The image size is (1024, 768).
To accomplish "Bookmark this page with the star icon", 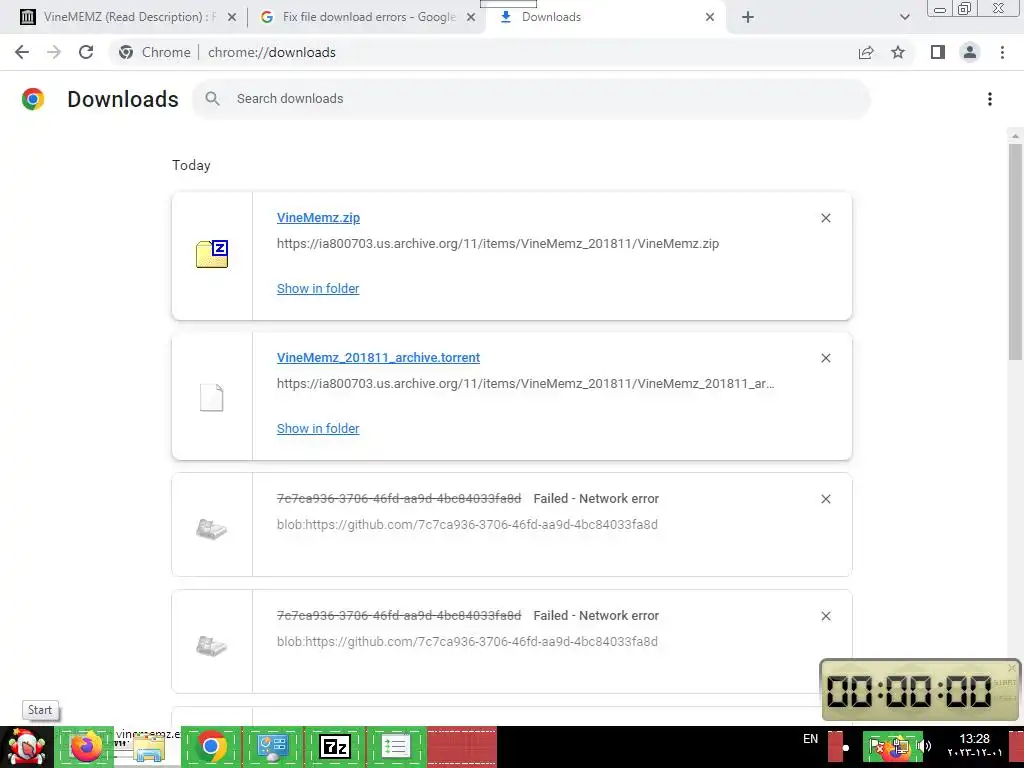I will point(898,52).
